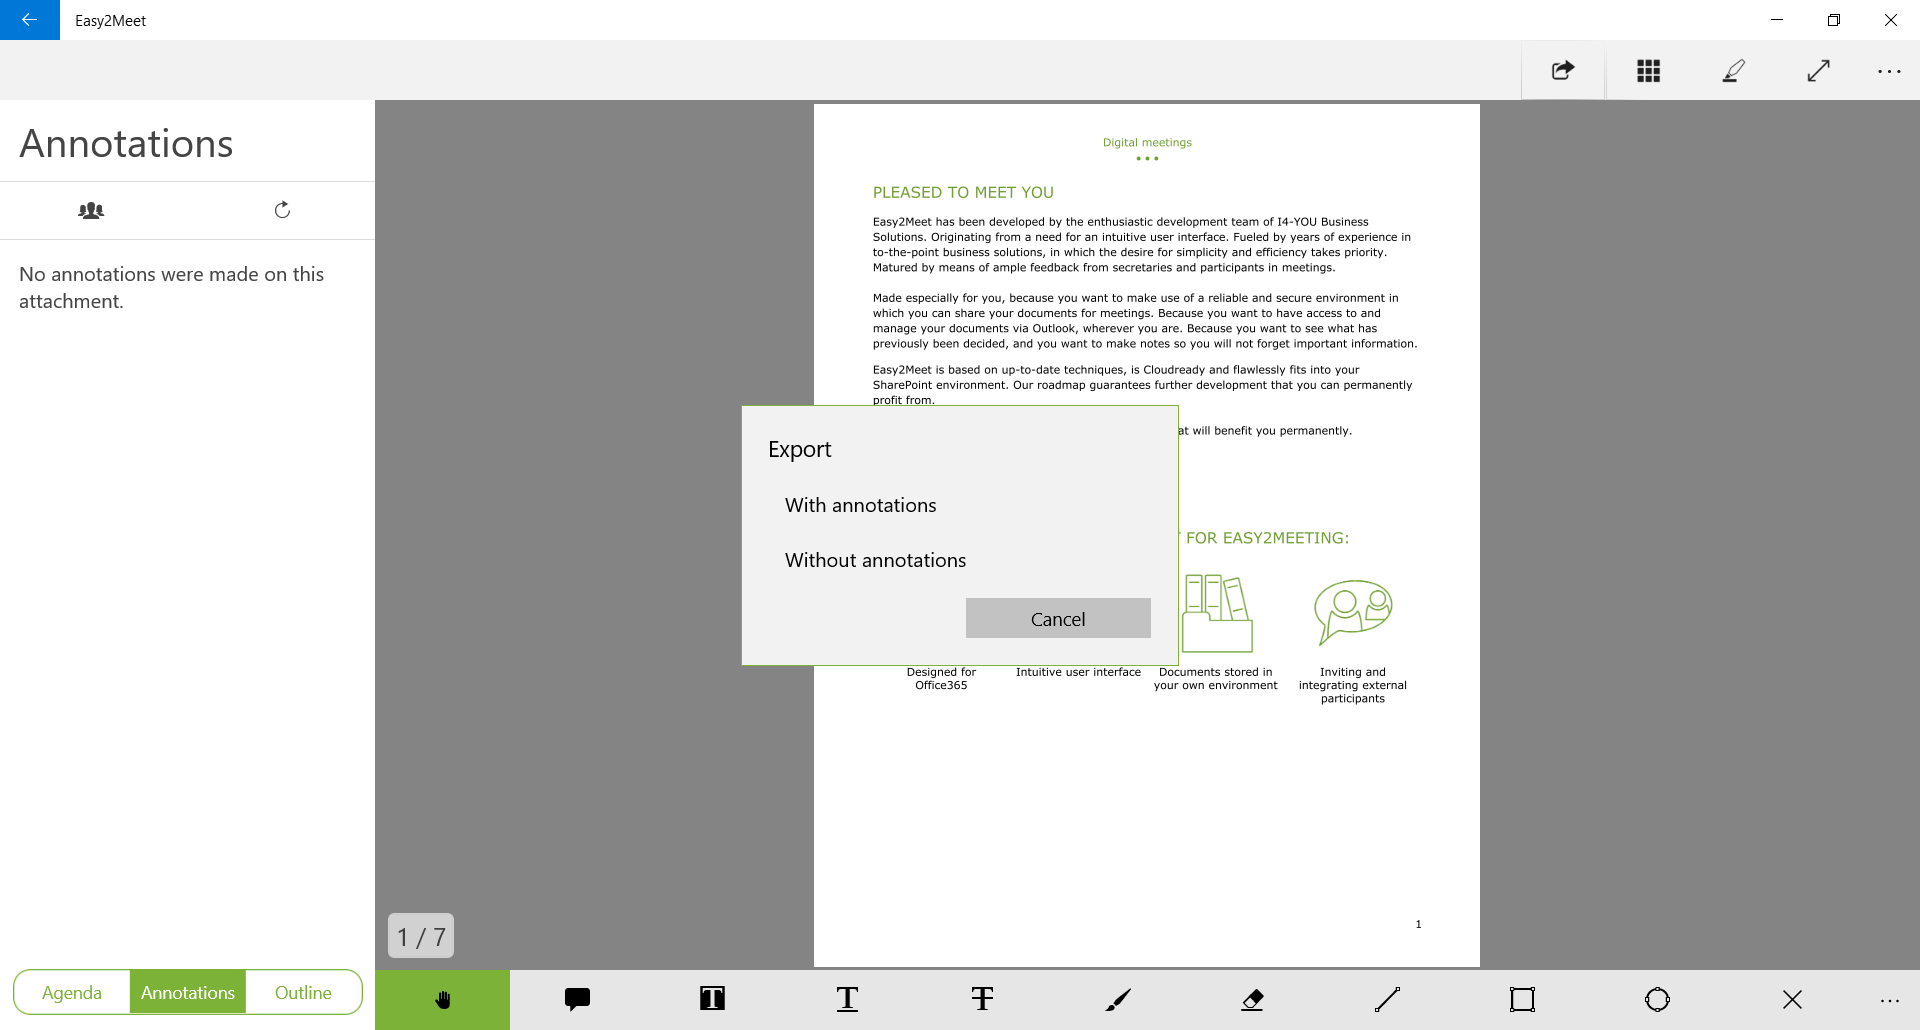Expand document to full screen
The image size is (1920, 1030).
(1818, 70)
